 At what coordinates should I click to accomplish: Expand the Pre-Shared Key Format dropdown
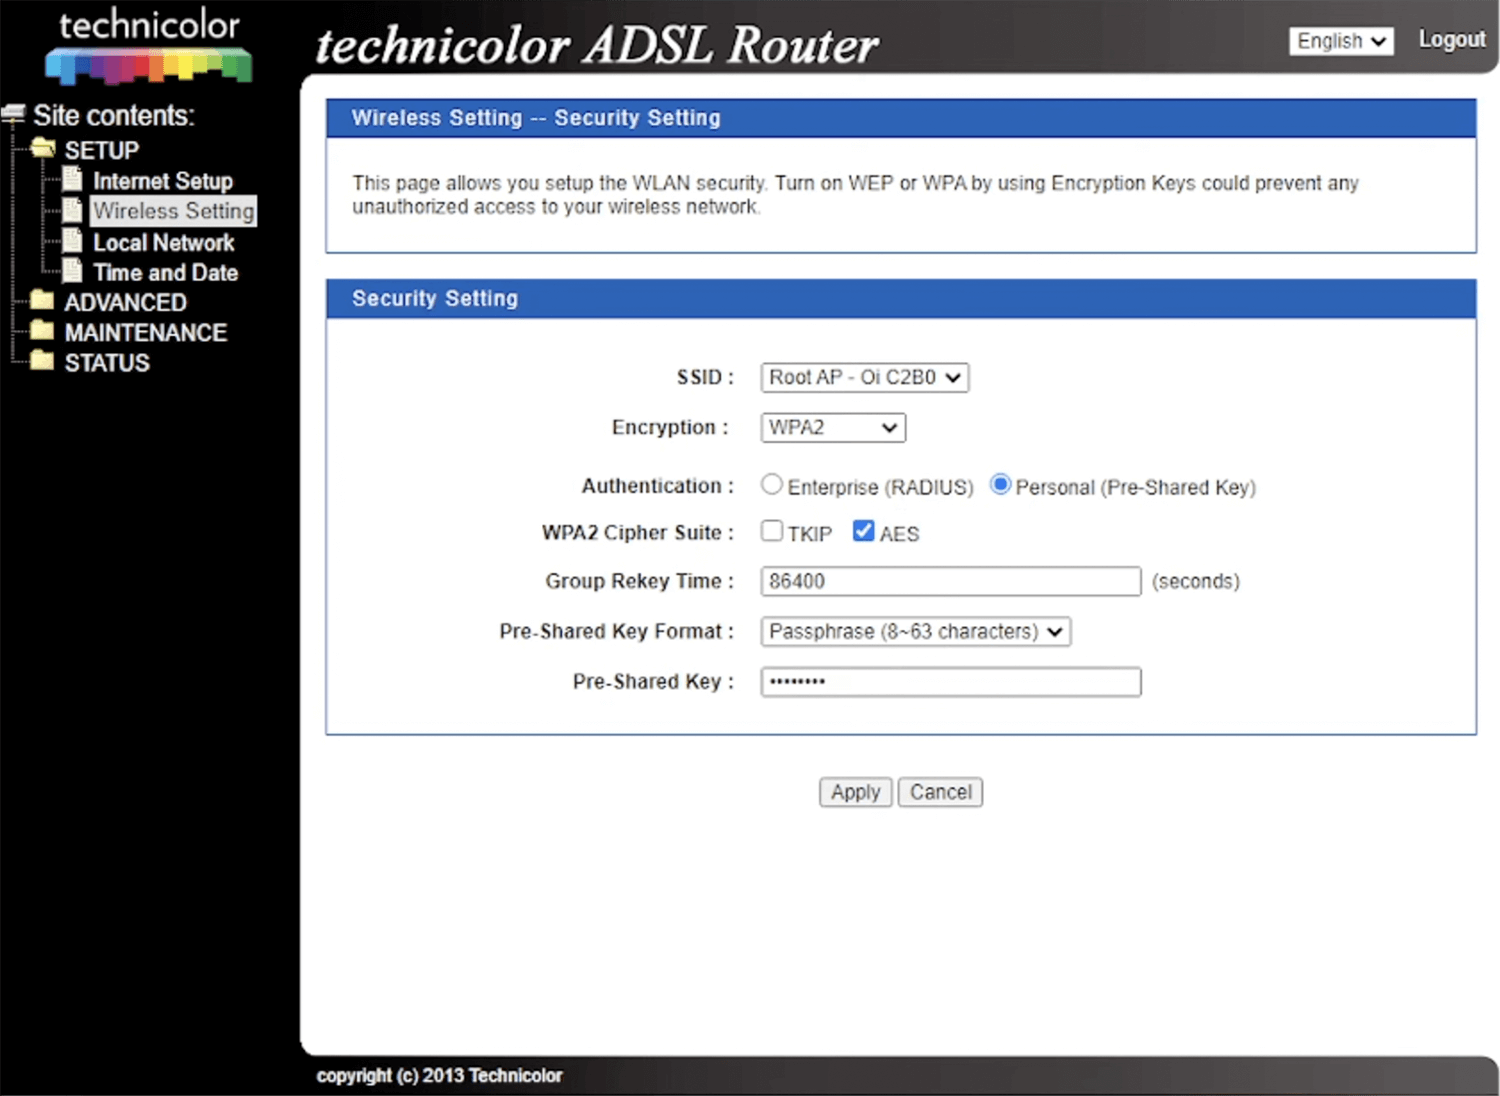click(915, 632)
